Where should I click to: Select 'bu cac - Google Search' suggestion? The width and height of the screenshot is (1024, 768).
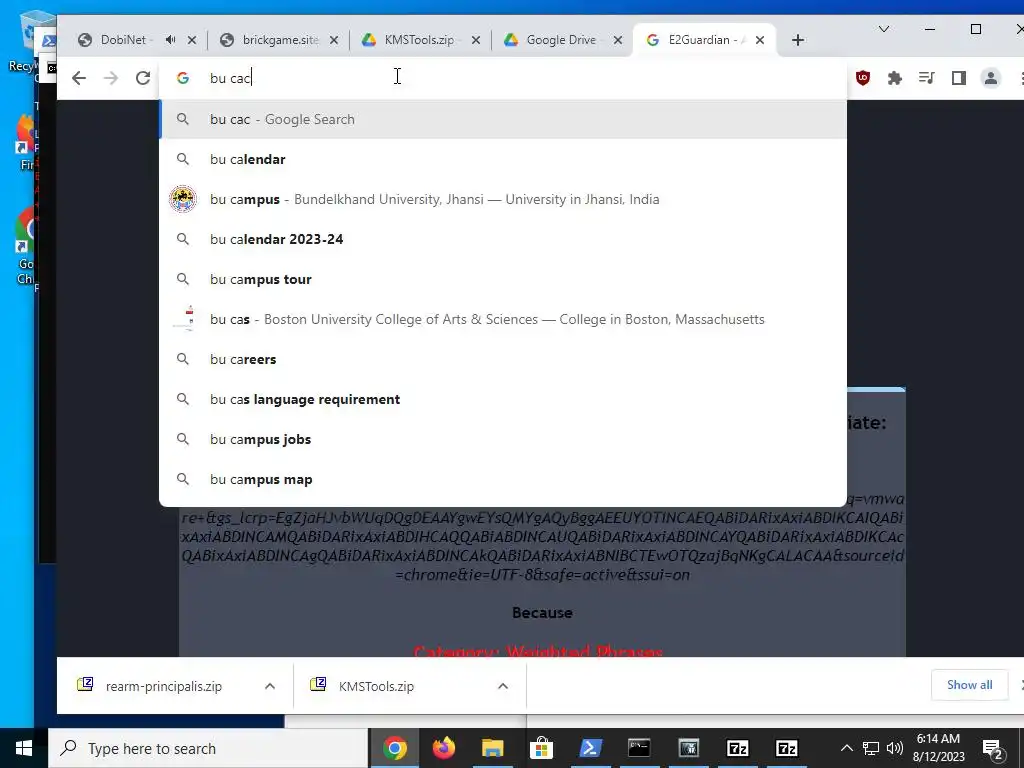pyautogui.click(x=503, y=120)
